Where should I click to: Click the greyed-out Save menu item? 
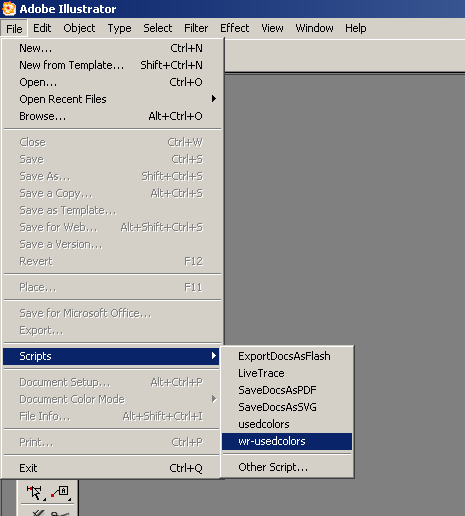(112, 159)
